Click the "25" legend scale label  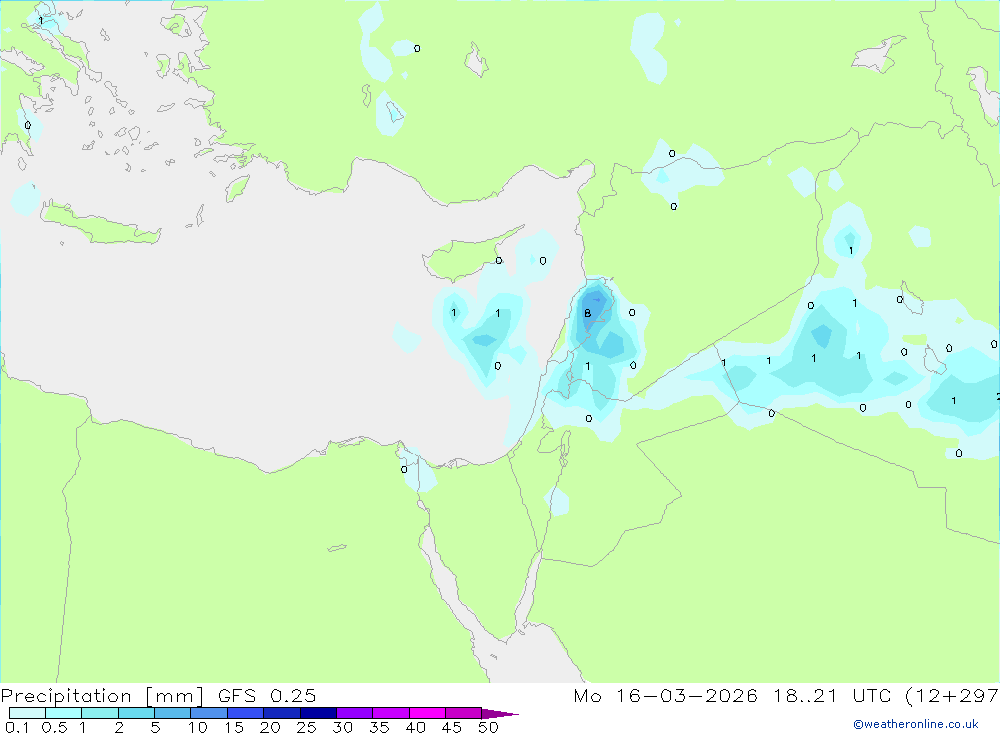[x=307, y=727]
